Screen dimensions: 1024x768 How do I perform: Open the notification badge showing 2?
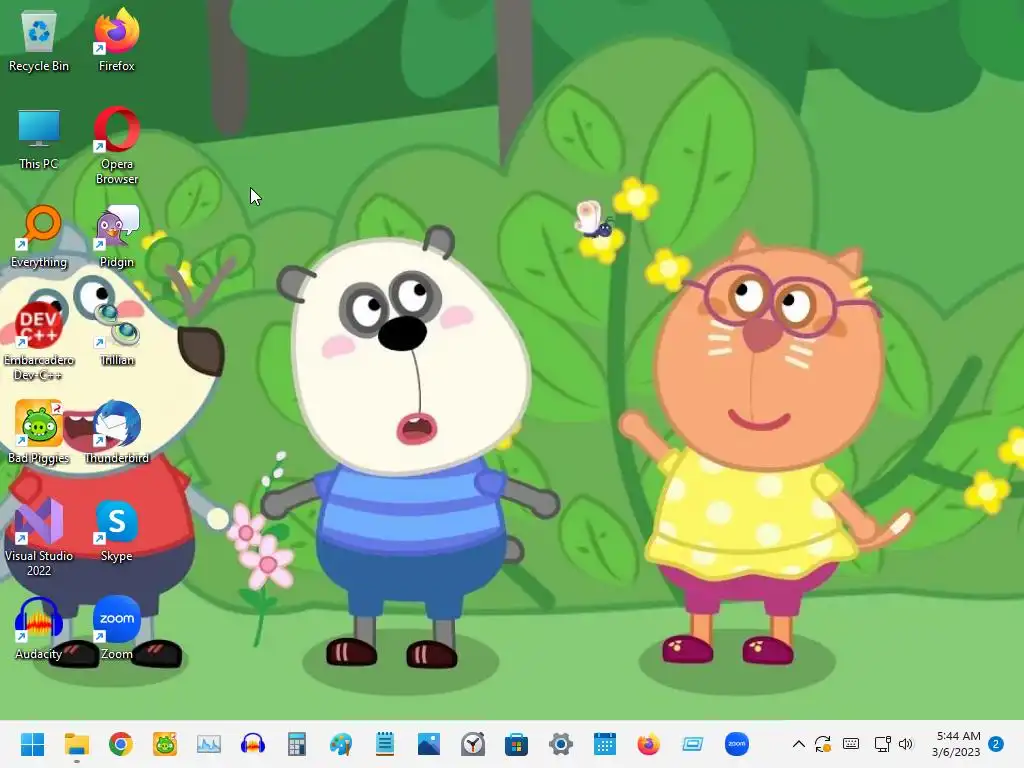(996, 744)
